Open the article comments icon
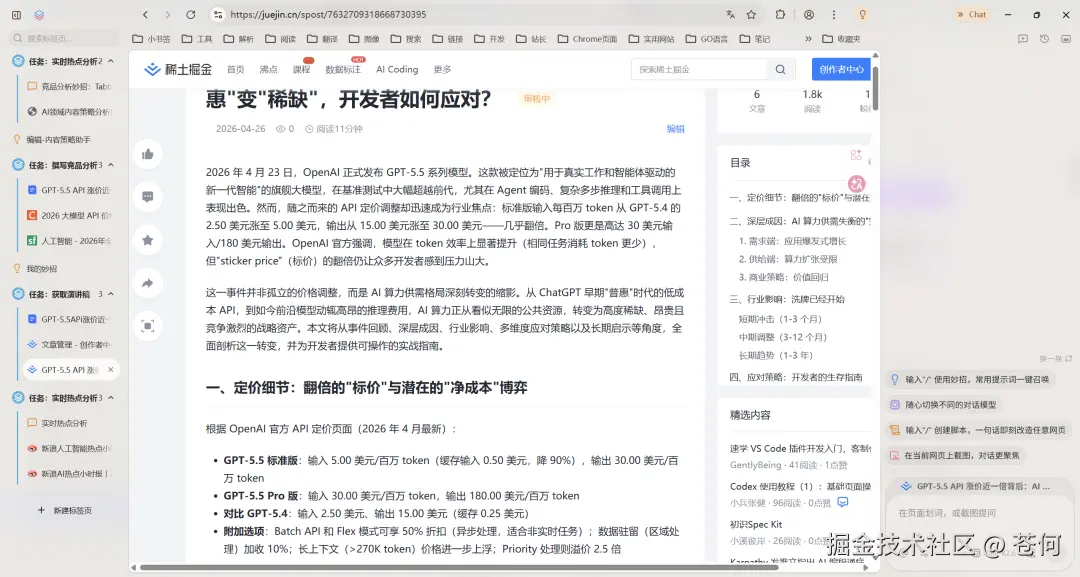The image size is (1080, 577). 147,197
